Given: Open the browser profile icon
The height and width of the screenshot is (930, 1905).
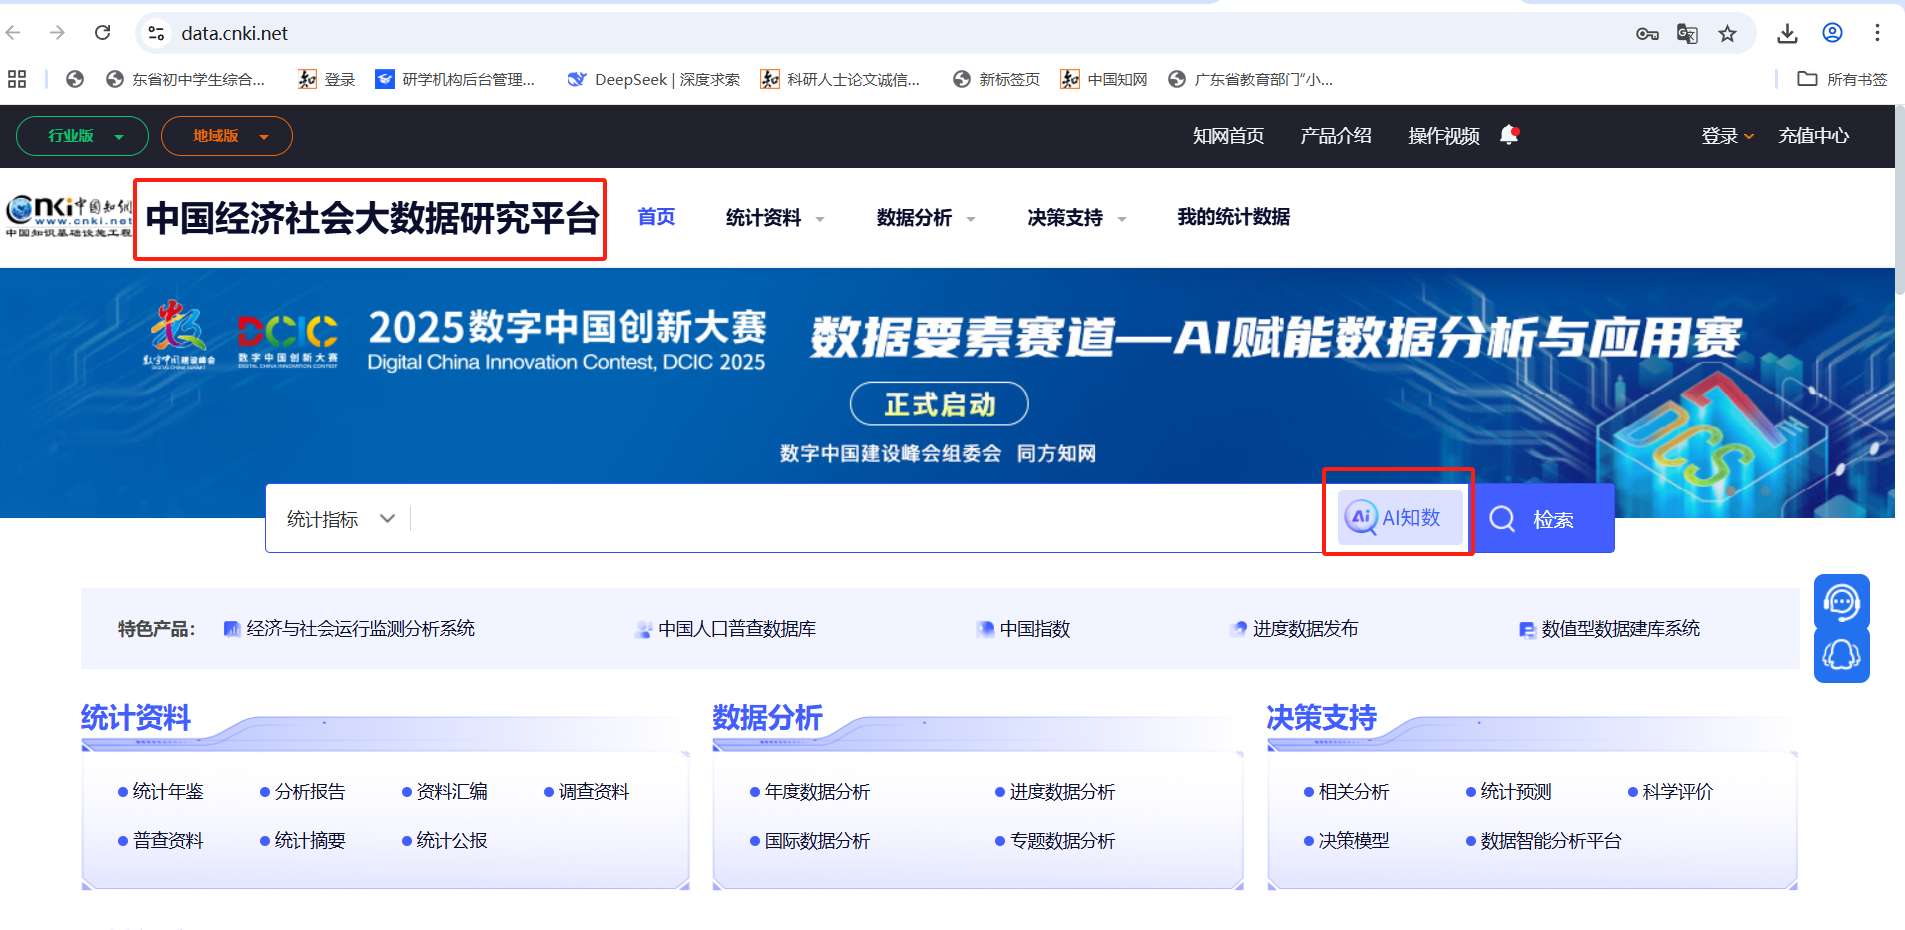Looking at the screenshot, I should [1832, 33].
